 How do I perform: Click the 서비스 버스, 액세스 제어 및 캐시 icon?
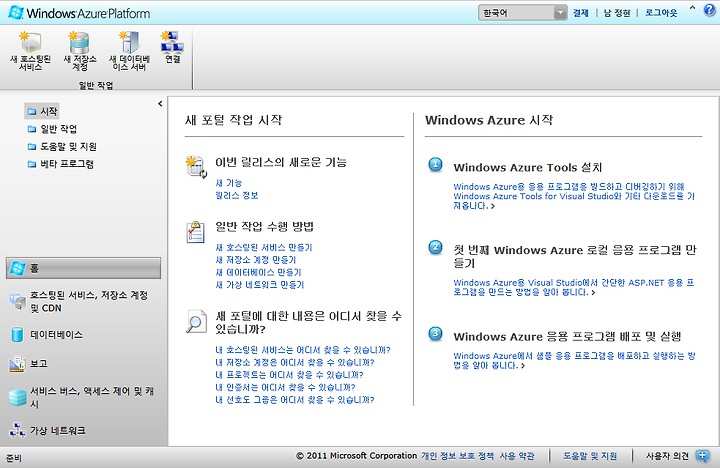click(17, 398)
